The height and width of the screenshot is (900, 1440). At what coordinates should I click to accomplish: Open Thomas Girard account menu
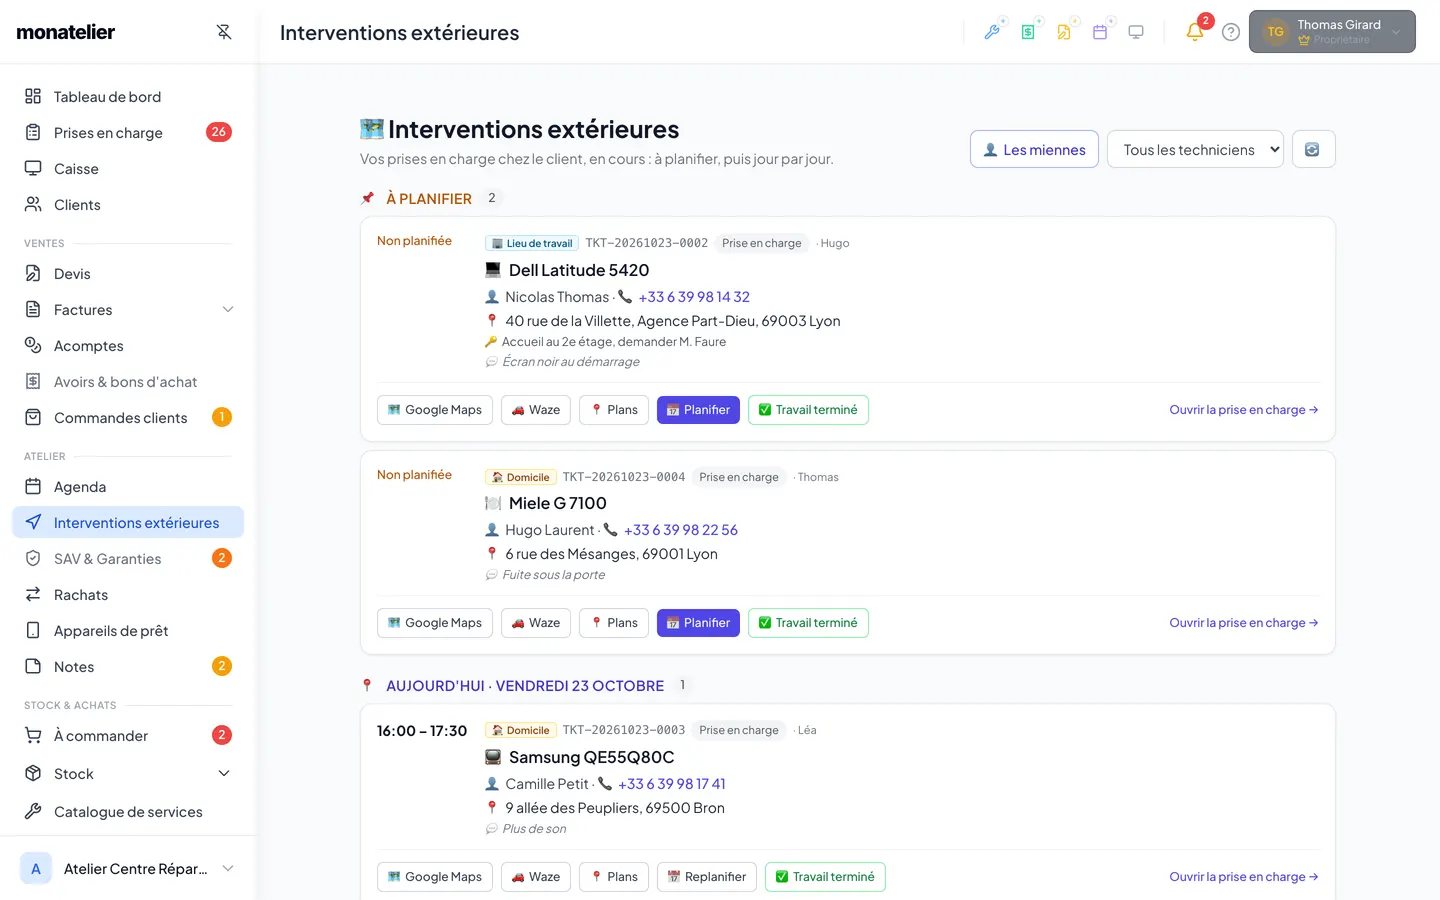(1332, 32)
